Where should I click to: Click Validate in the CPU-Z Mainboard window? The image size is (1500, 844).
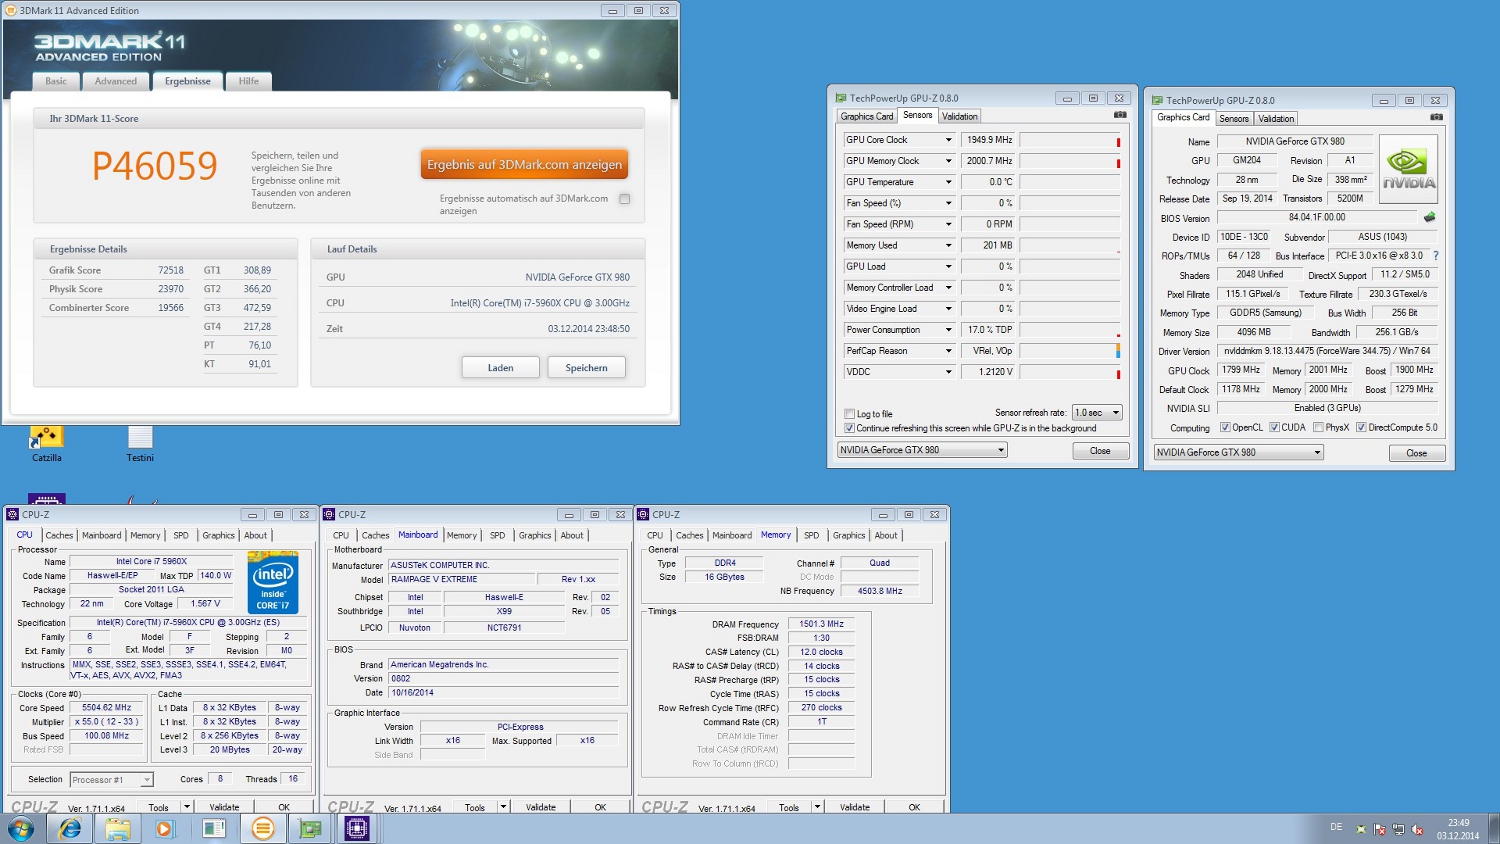pos(541,807)
